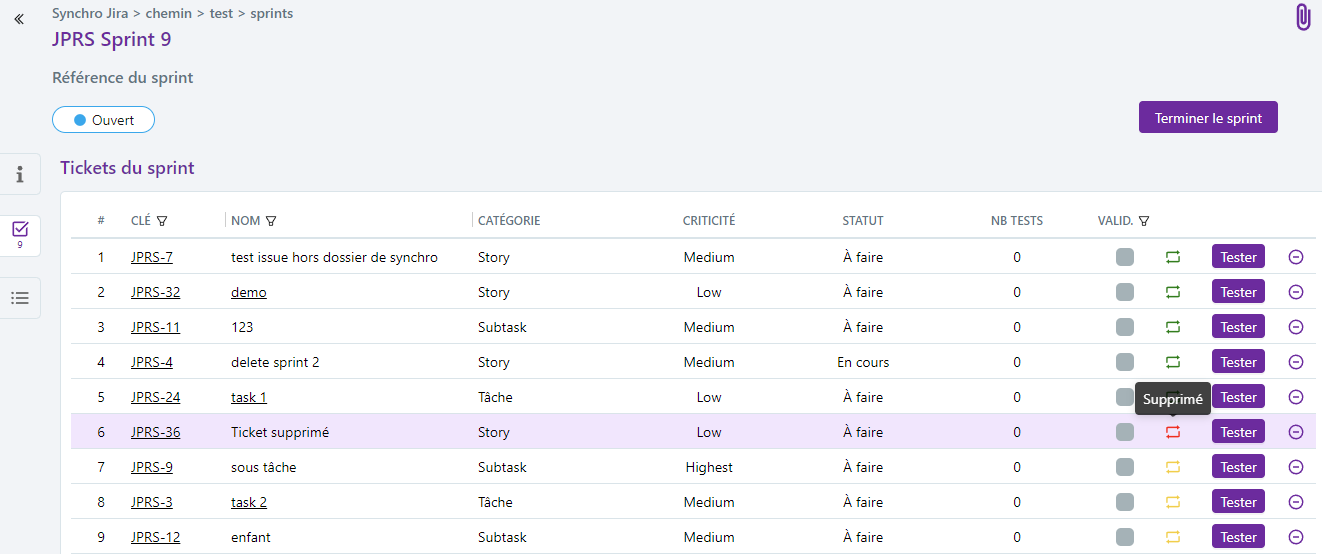1322x554 pixels.
Task: Click the green sync icon for JPRS-11
Action: (1173, 327)
